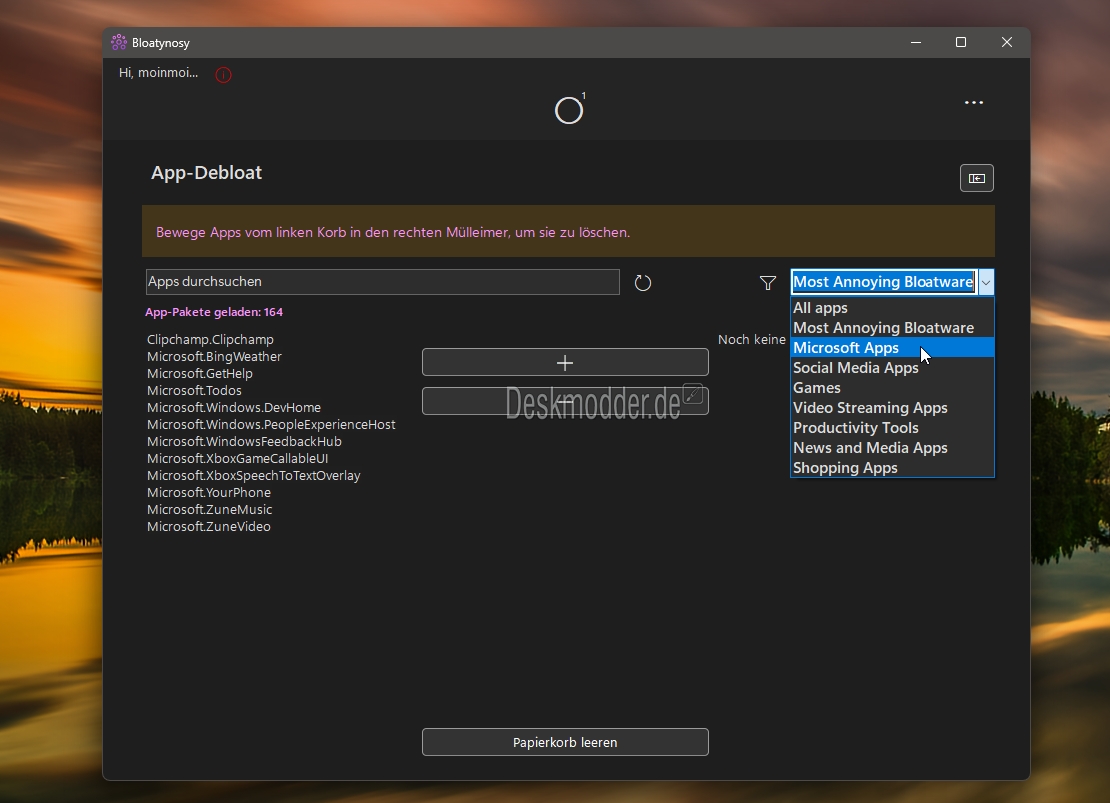The height and width of the screenshot is (803, 1110).
Task: Focus the Apps durchsuchen search field
Action: pyautogui.click(x=382, y=282)
